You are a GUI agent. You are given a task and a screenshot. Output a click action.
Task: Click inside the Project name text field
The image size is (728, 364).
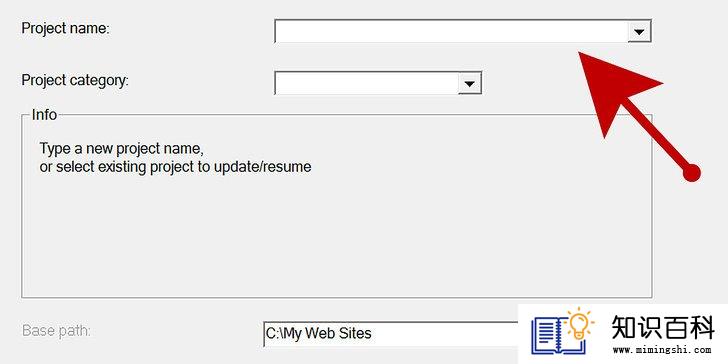451,32
